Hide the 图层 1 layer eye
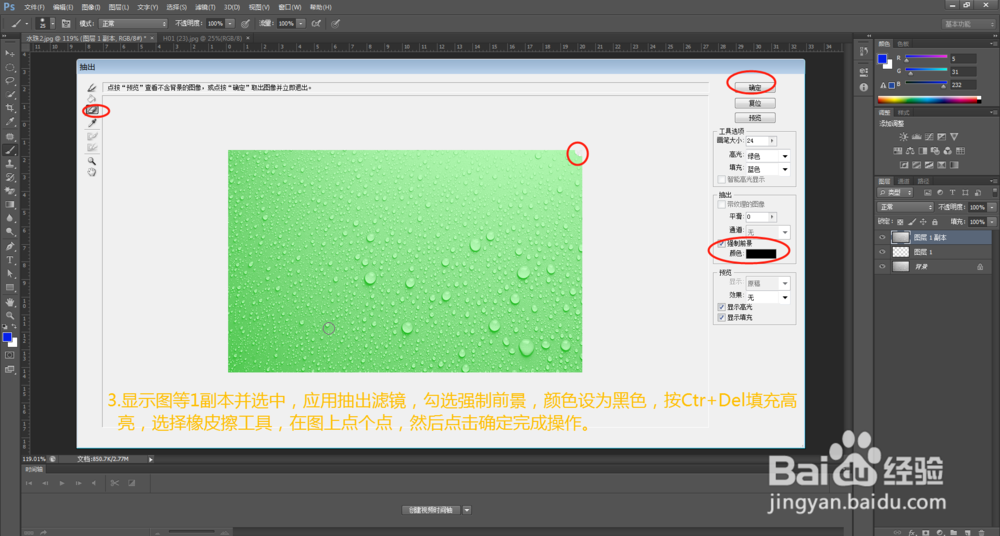Image resolution: width=1000 pixels, height=536 pixels. 883,252
